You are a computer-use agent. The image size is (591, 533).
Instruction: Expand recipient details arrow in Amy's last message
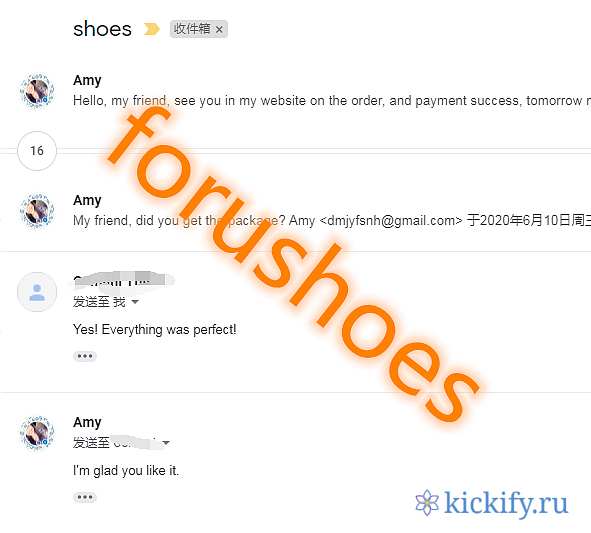[x=166, y=443]
